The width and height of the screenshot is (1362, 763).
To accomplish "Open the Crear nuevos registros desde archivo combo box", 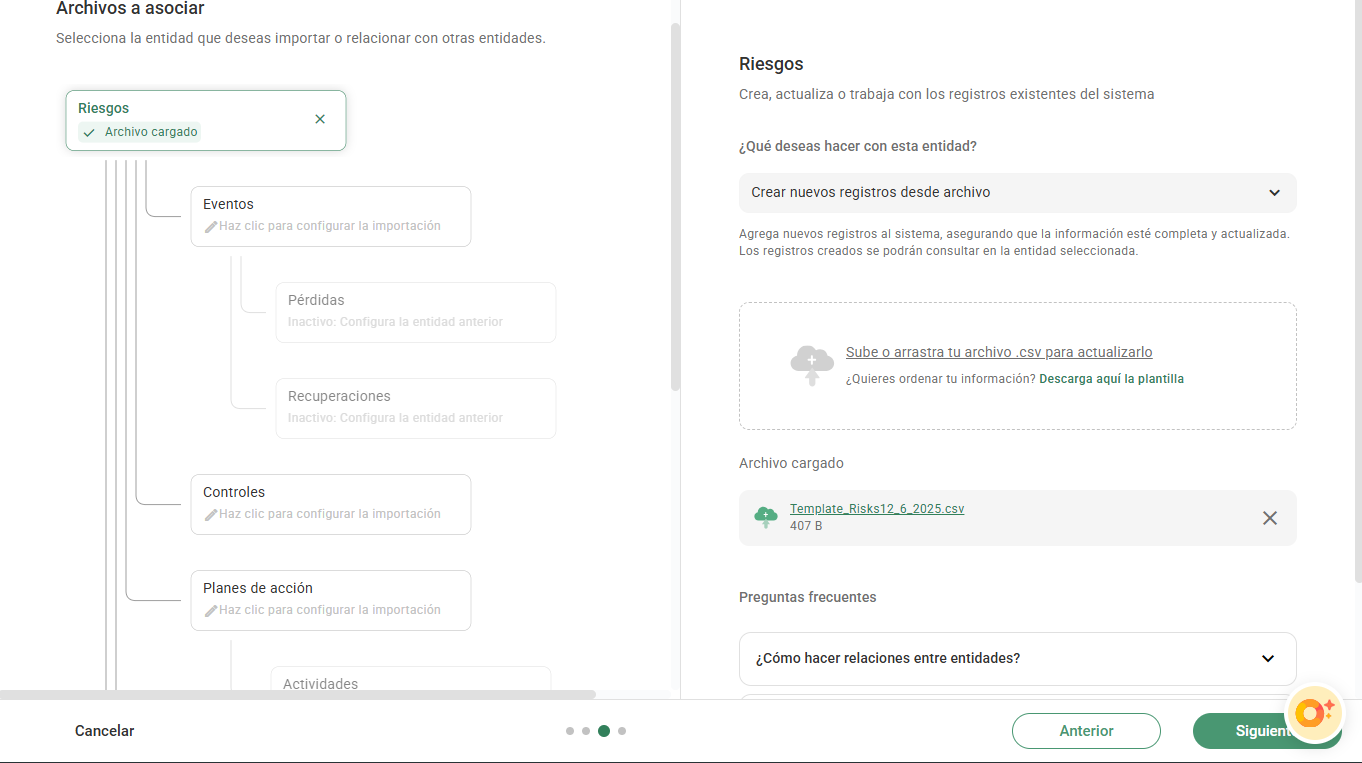I will [x=1017, y=193].
